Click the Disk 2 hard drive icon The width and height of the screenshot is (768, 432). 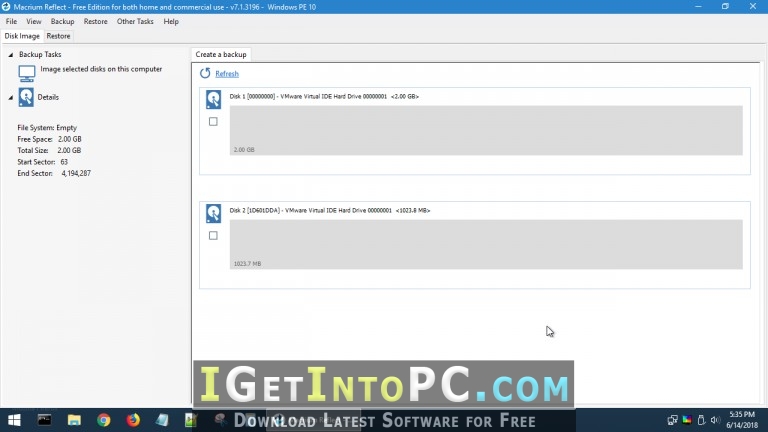[214, 214]
